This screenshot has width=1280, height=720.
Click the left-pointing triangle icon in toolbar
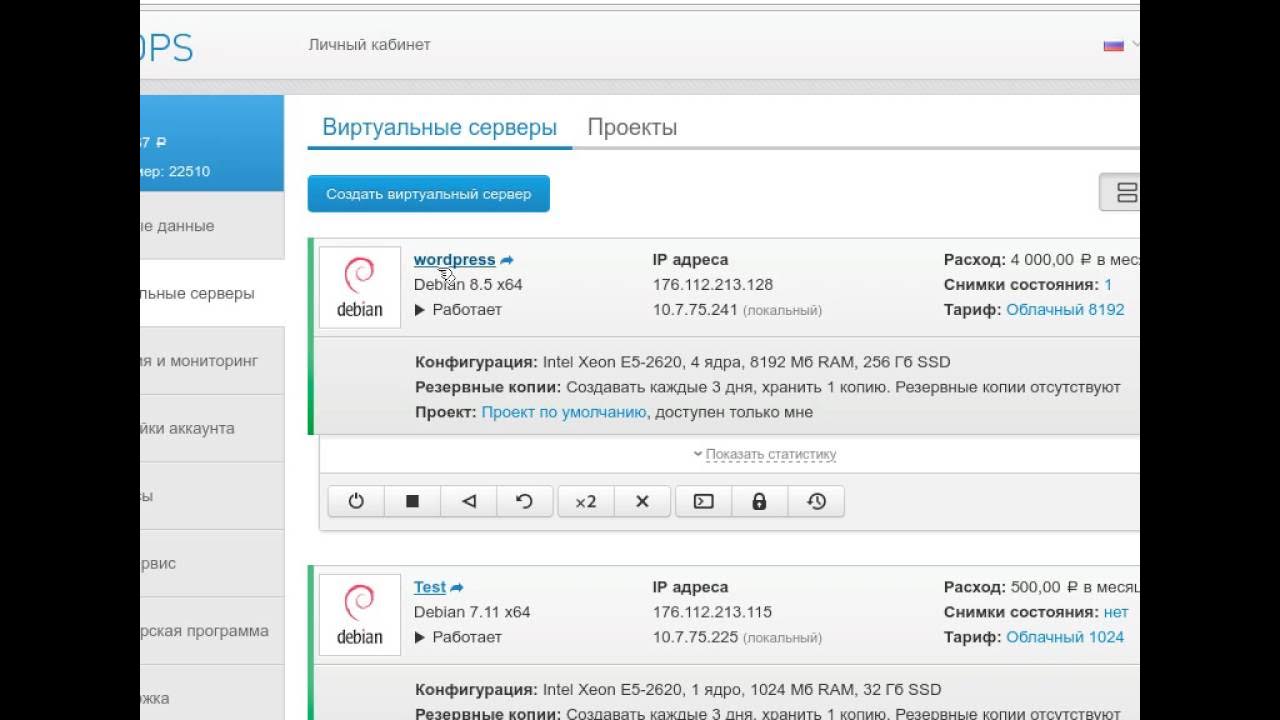(468, 502)
